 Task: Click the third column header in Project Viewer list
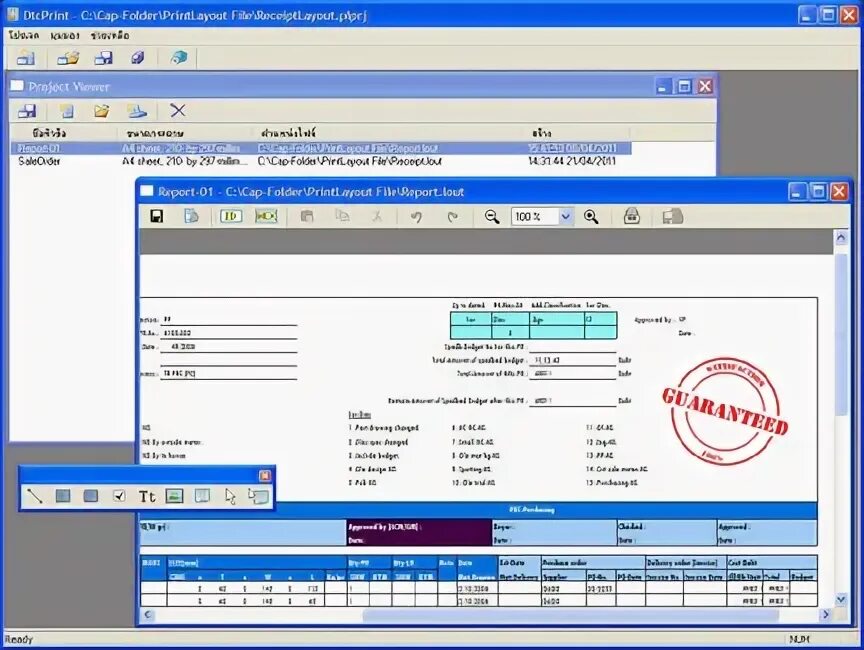click(x=389, y=133)
